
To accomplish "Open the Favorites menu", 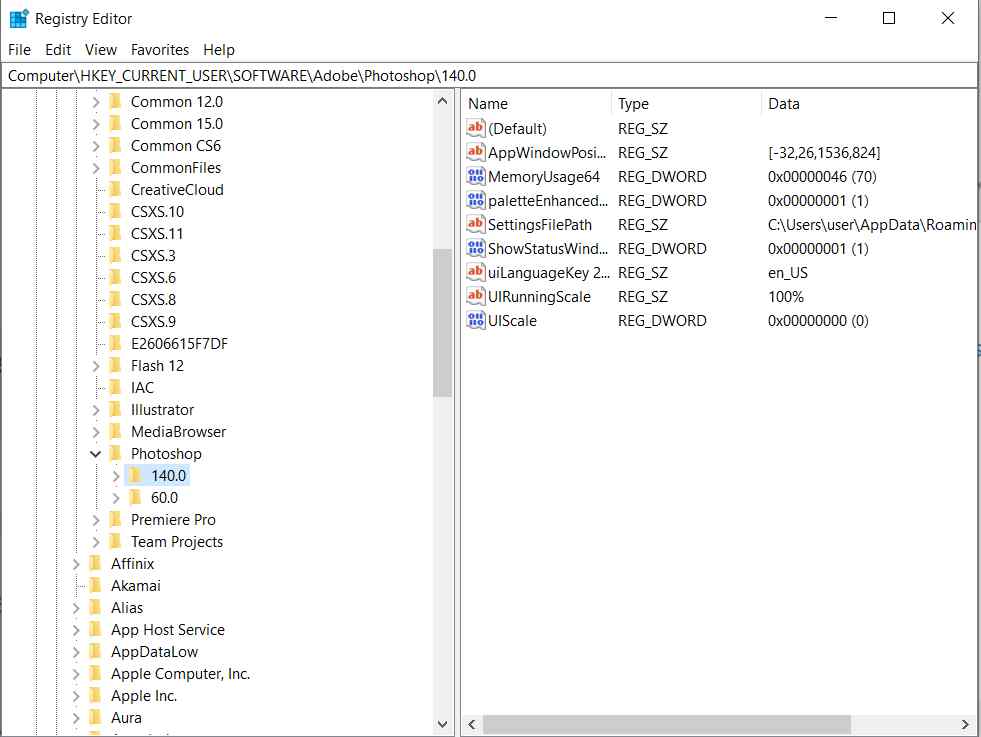I will click(x=160, y=49).
